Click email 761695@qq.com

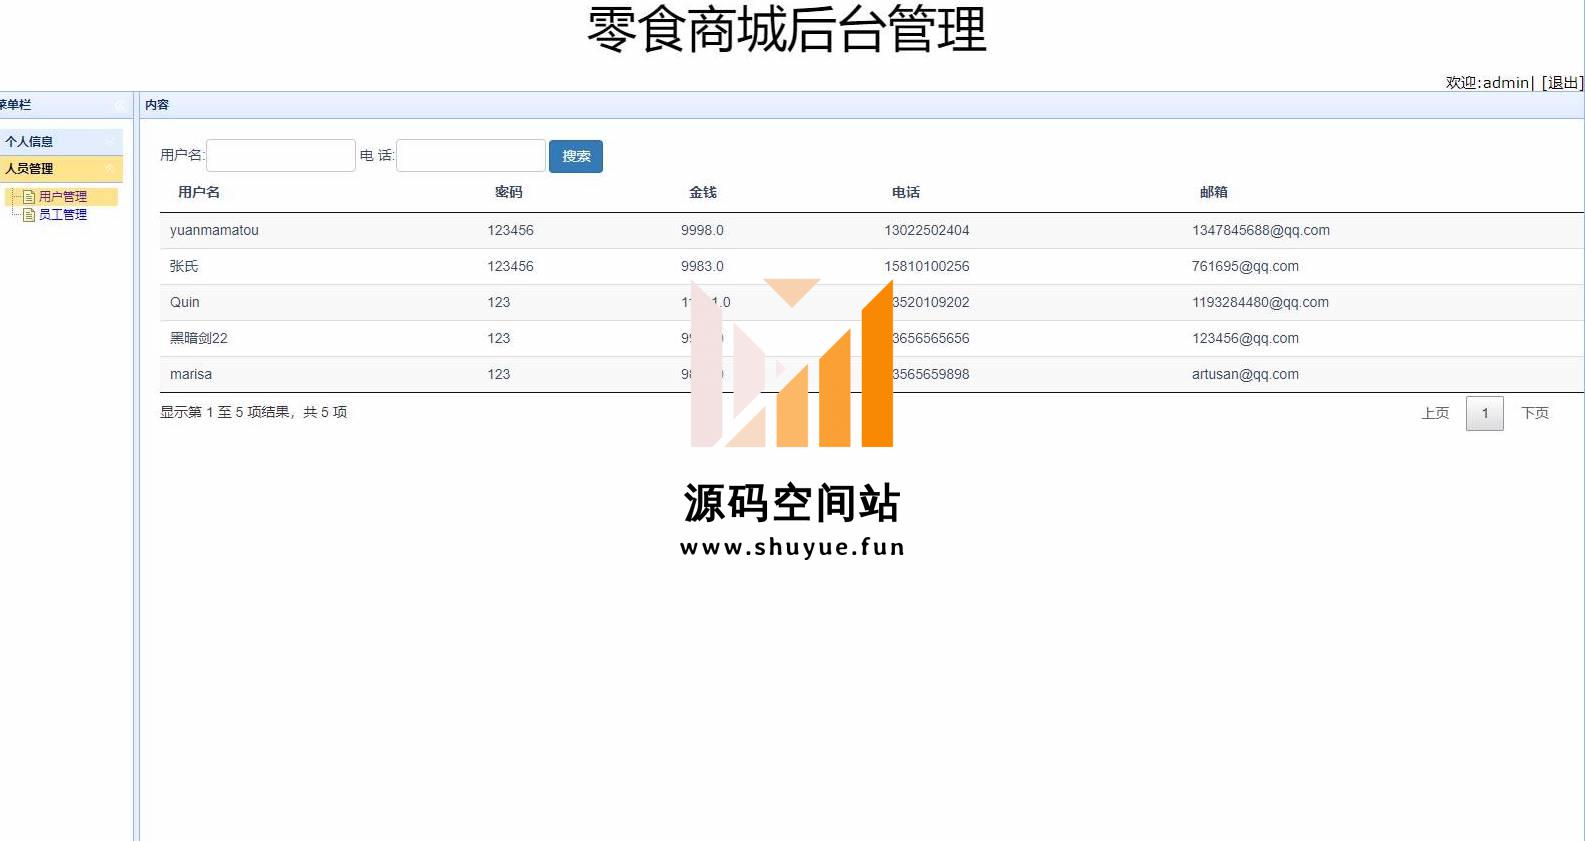1245,266
